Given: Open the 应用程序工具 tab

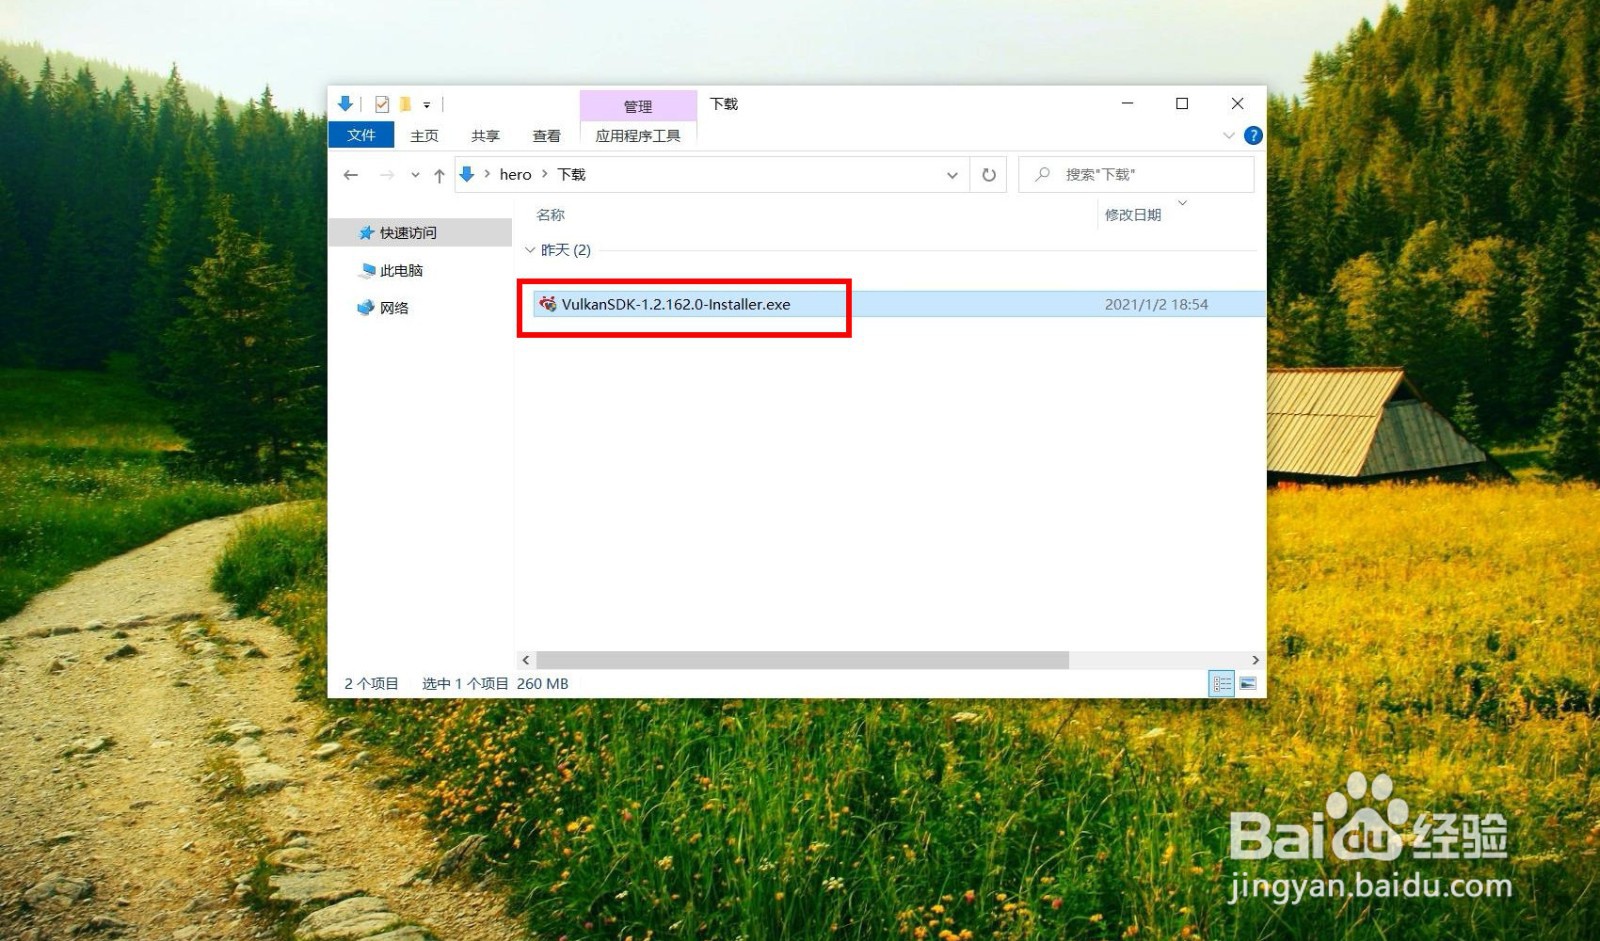Looking at the screenshot, I should coord(638,135).
